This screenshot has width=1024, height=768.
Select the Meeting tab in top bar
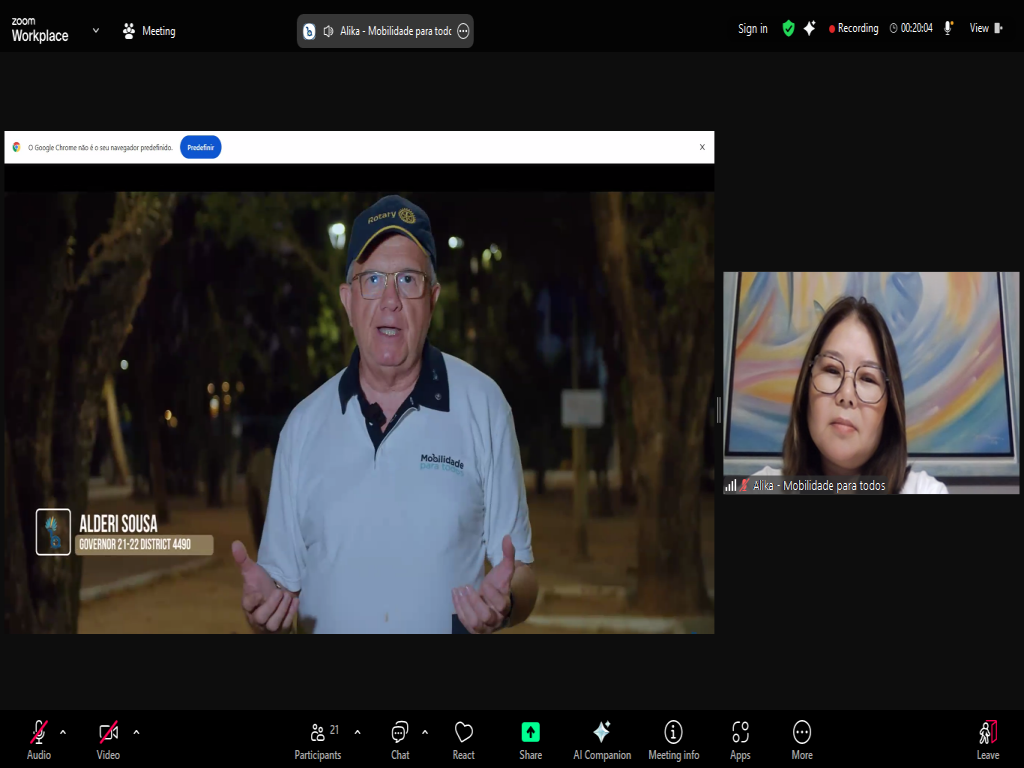point(148,31)
